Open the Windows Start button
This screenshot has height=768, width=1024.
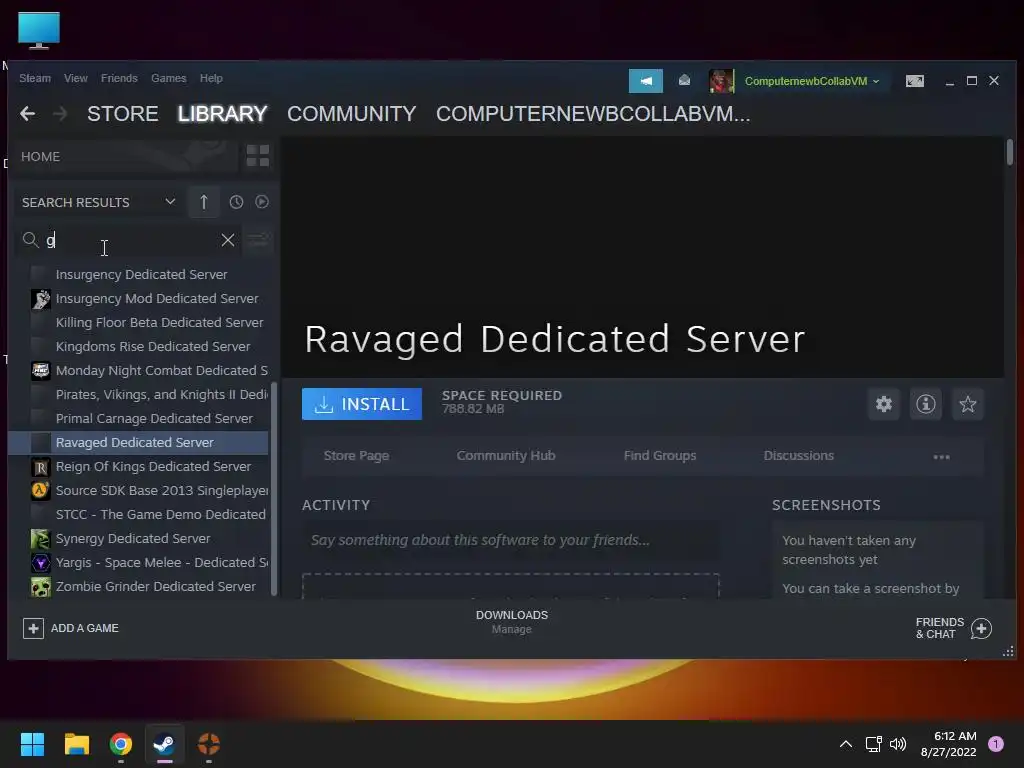(32, 744)
